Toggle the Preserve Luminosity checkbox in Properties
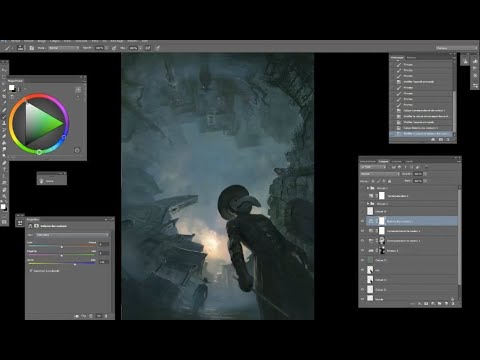 click(31, 271)
